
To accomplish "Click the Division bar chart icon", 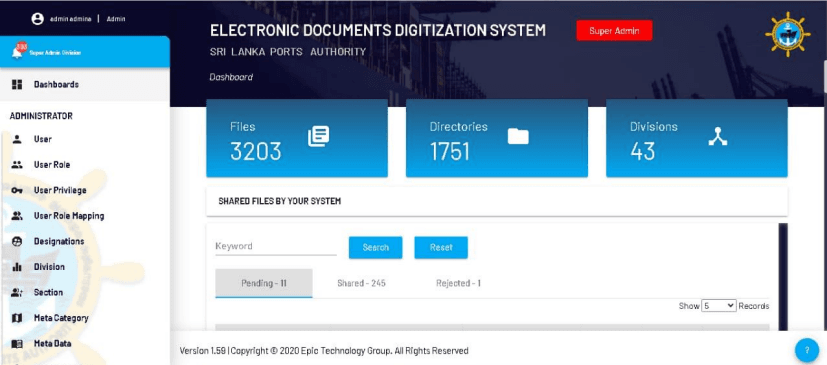I will click(x=17, y=267).
